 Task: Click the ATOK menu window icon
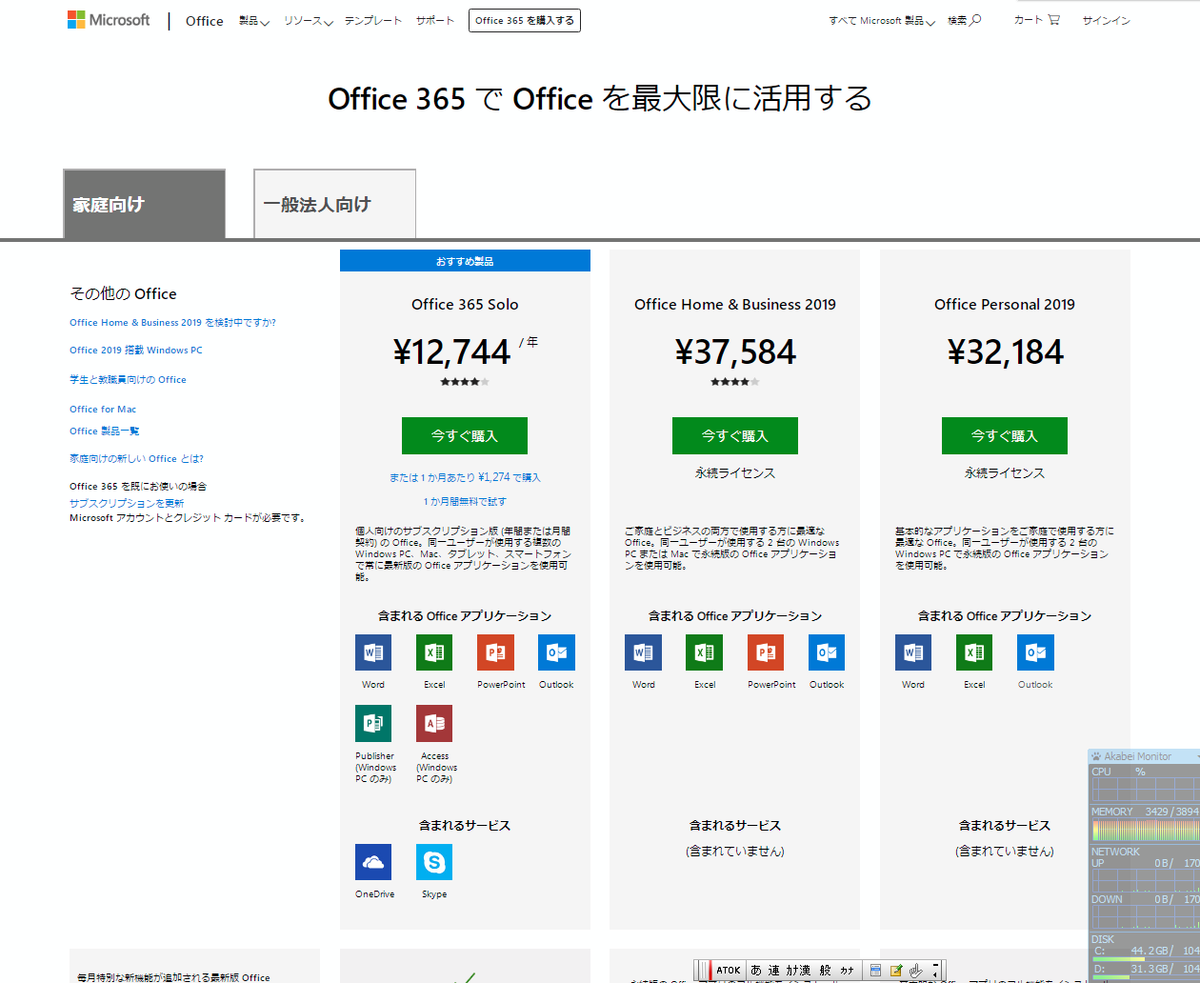point(875,970)
